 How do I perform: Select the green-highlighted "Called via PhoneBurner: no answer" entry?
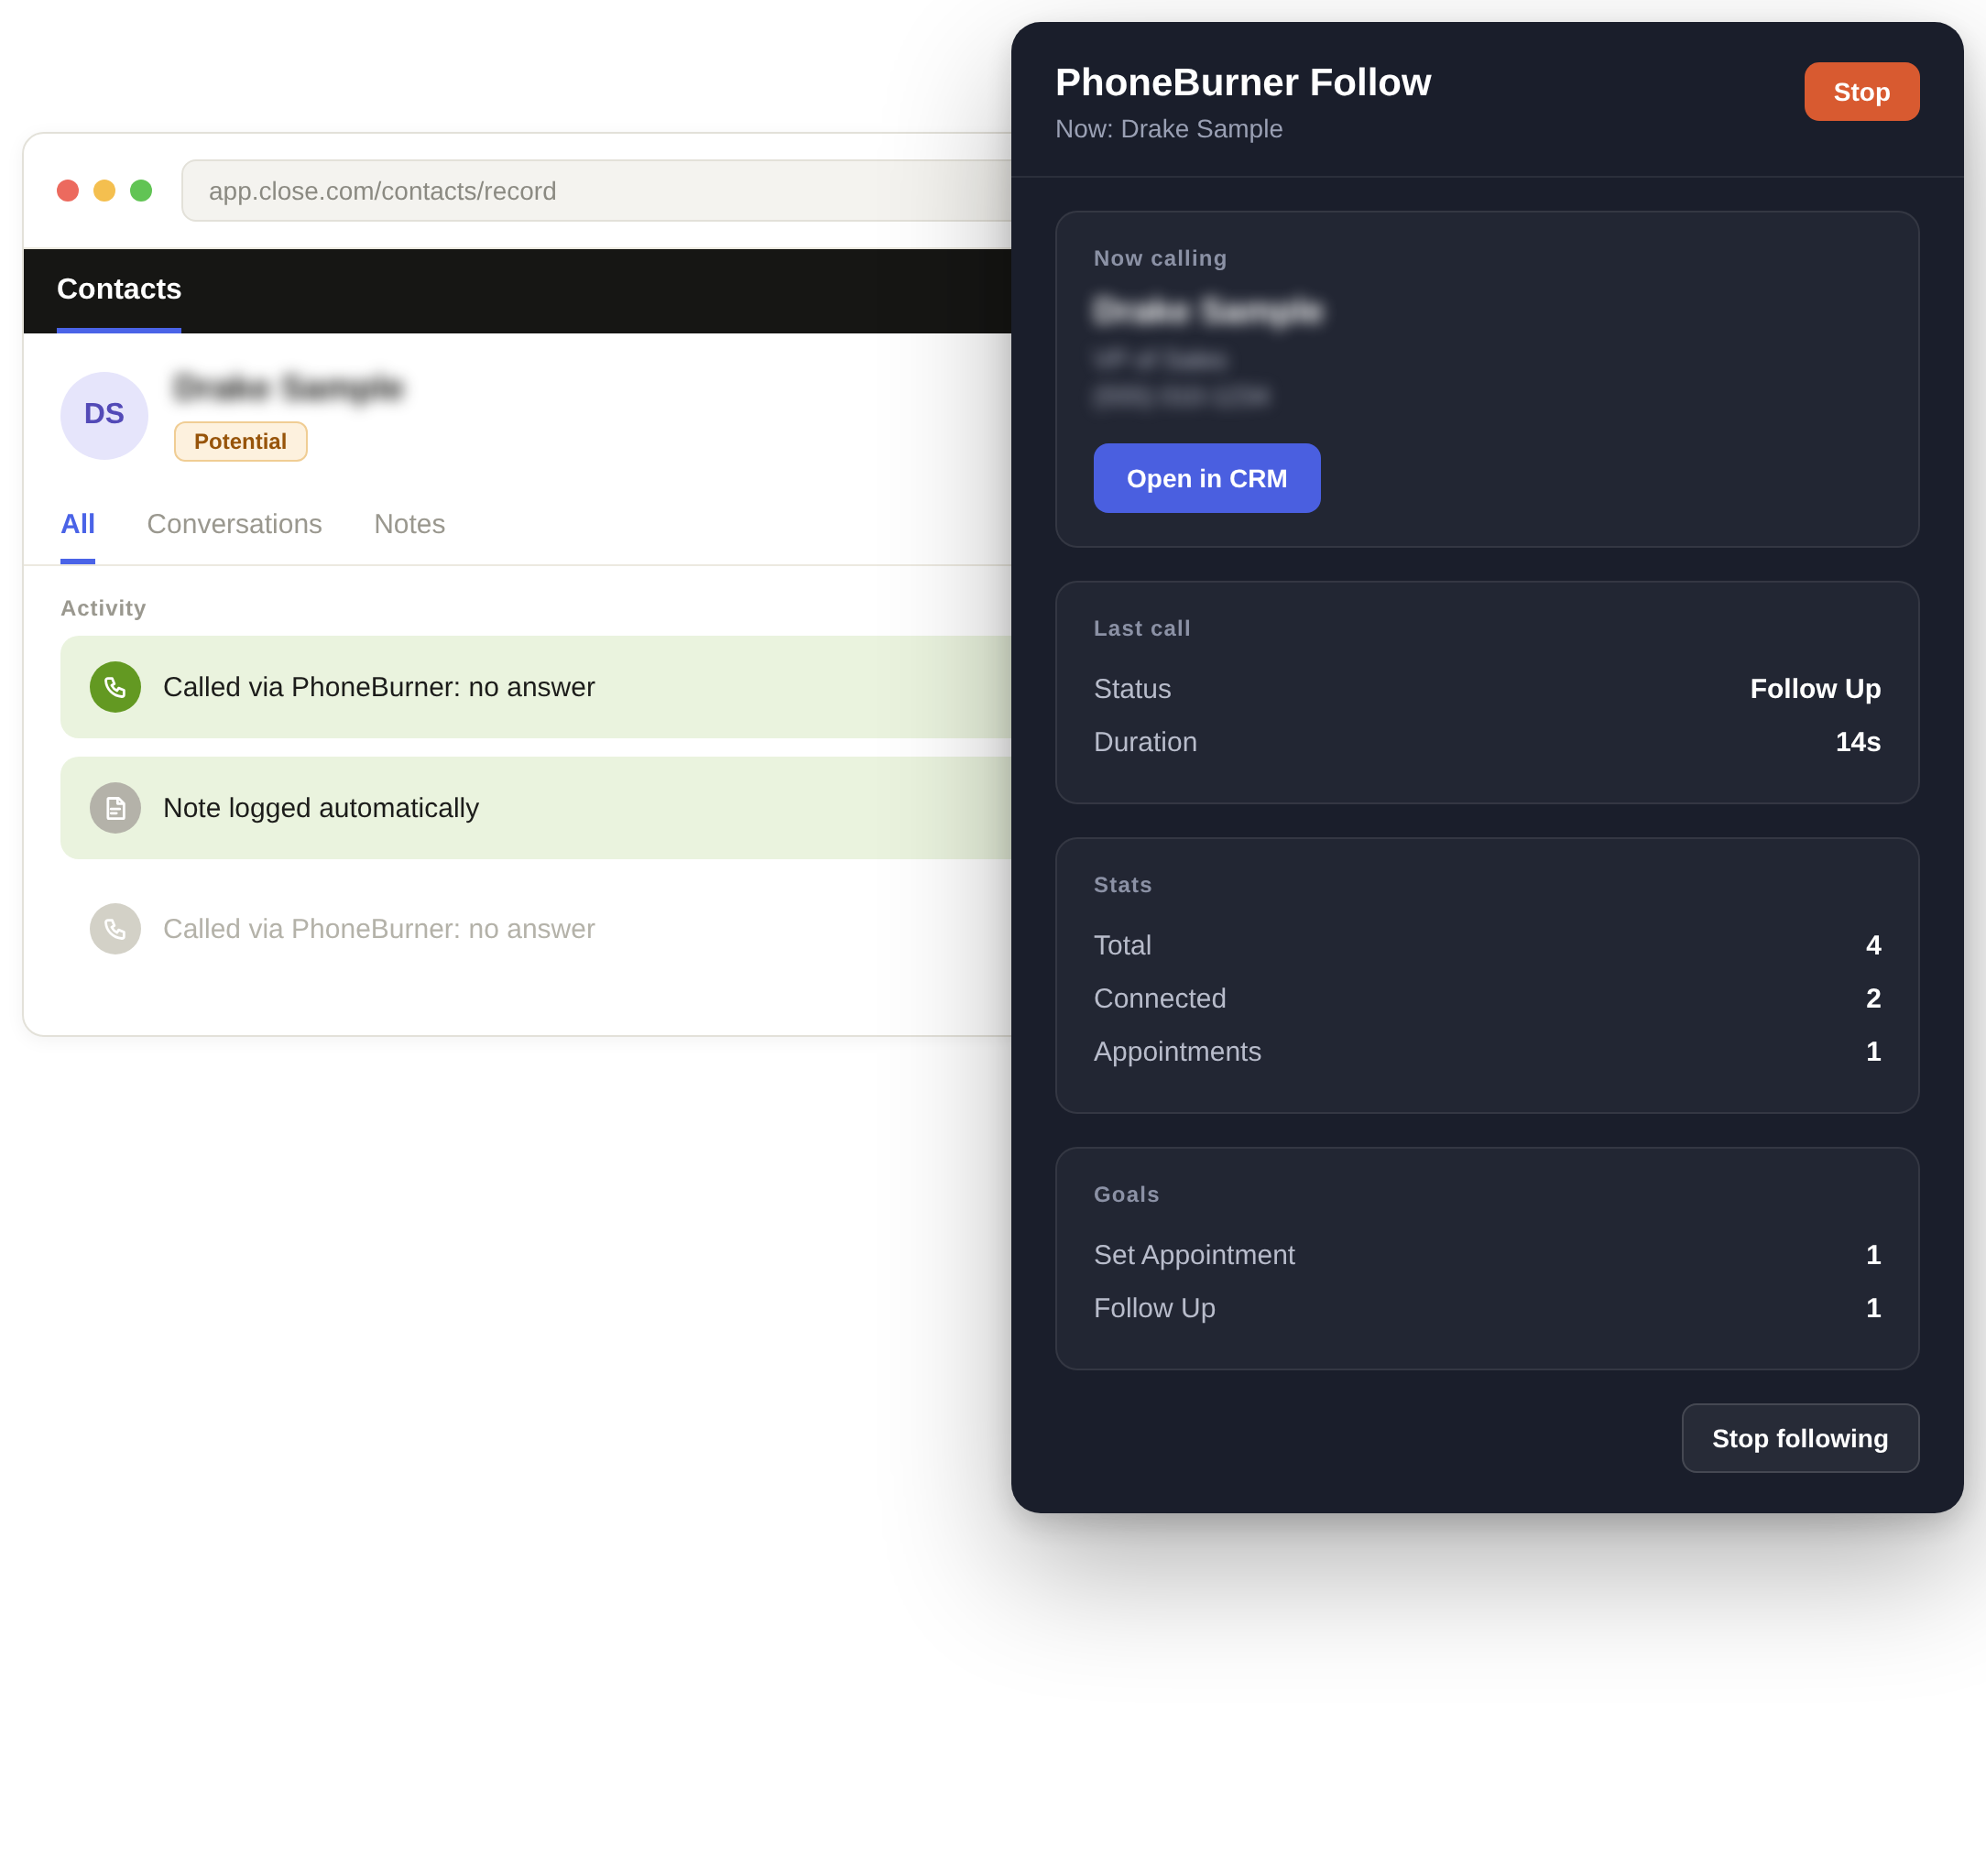click(536, 687)
